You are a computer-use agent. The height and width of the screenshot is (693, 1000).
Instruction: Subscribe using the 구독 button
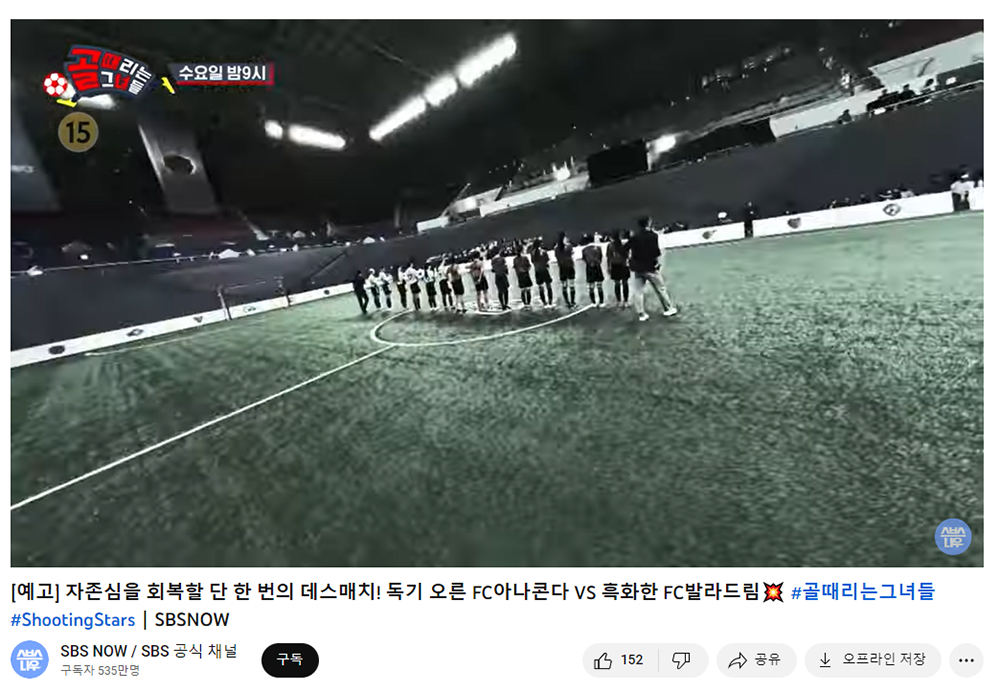(290, 660)
